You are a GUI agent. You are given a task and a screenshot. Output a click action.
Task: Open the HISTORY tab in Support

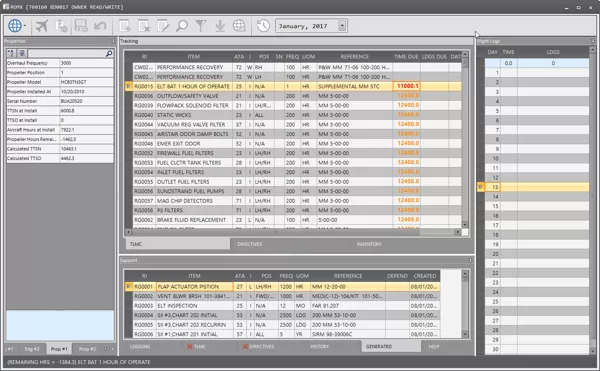(x=320, y=347)
